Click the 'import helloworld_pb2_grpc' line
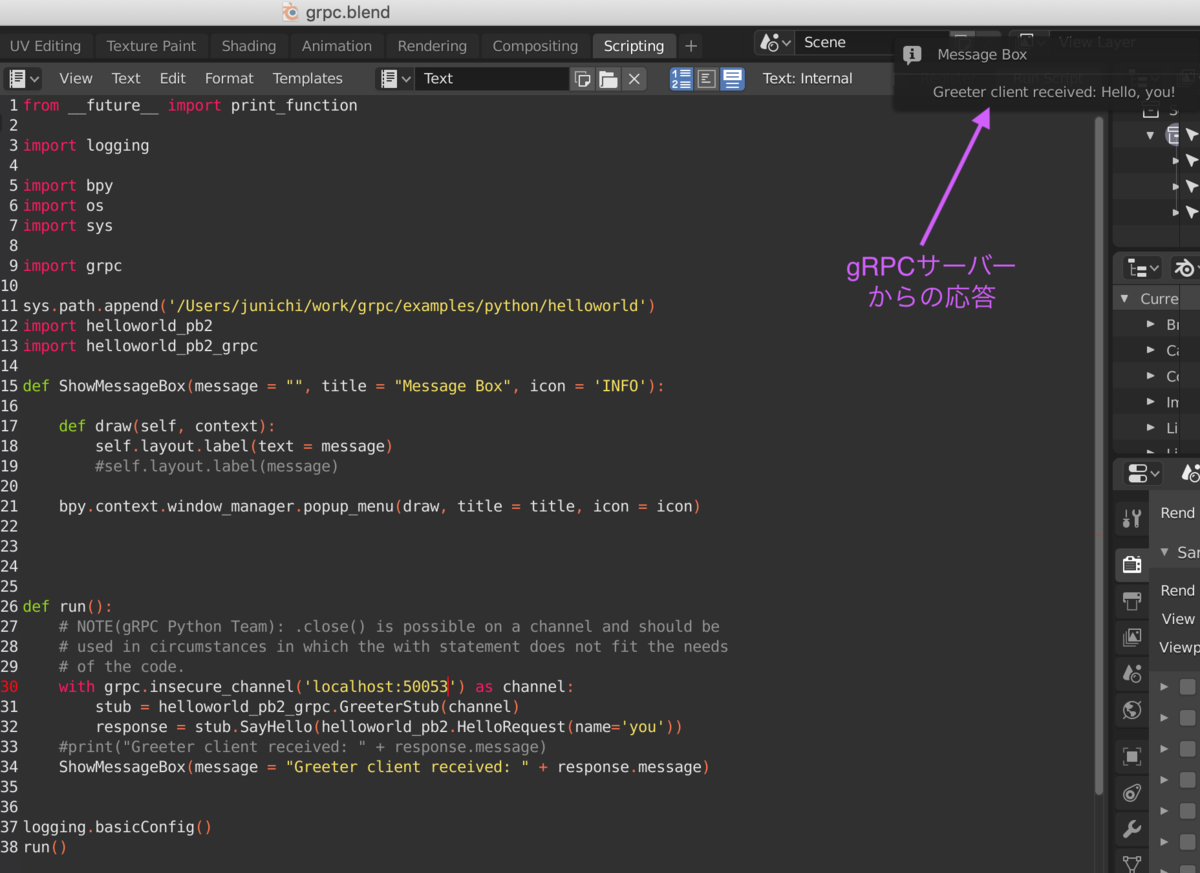The width and height of the screenshot is (1200, 873). [x=140, y=346]
